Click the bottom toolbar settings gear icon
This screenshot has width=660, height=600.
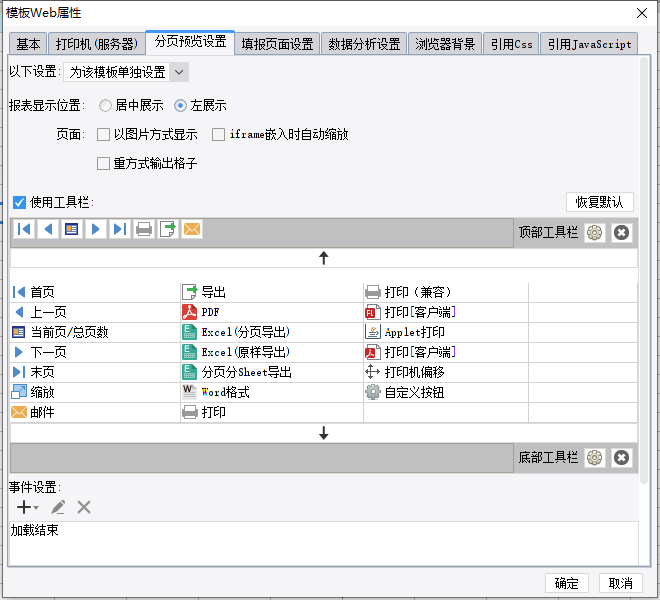[594, 458]
